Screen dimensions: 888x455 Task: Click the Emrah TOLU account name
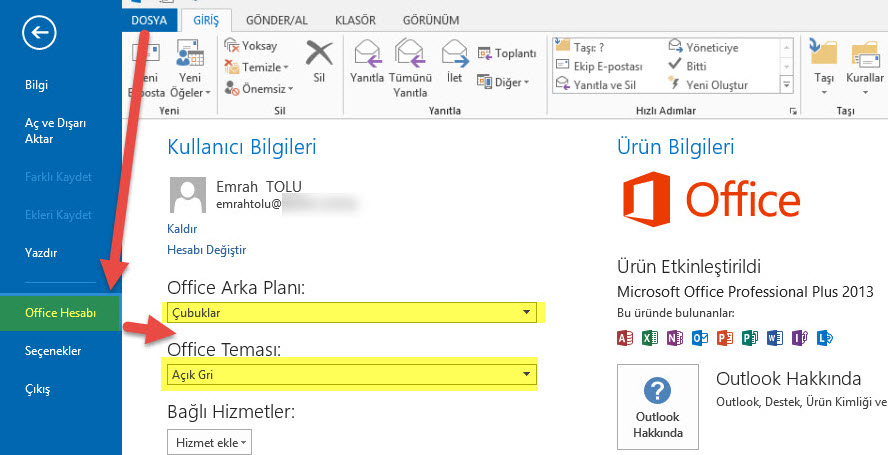pos(259,186)
